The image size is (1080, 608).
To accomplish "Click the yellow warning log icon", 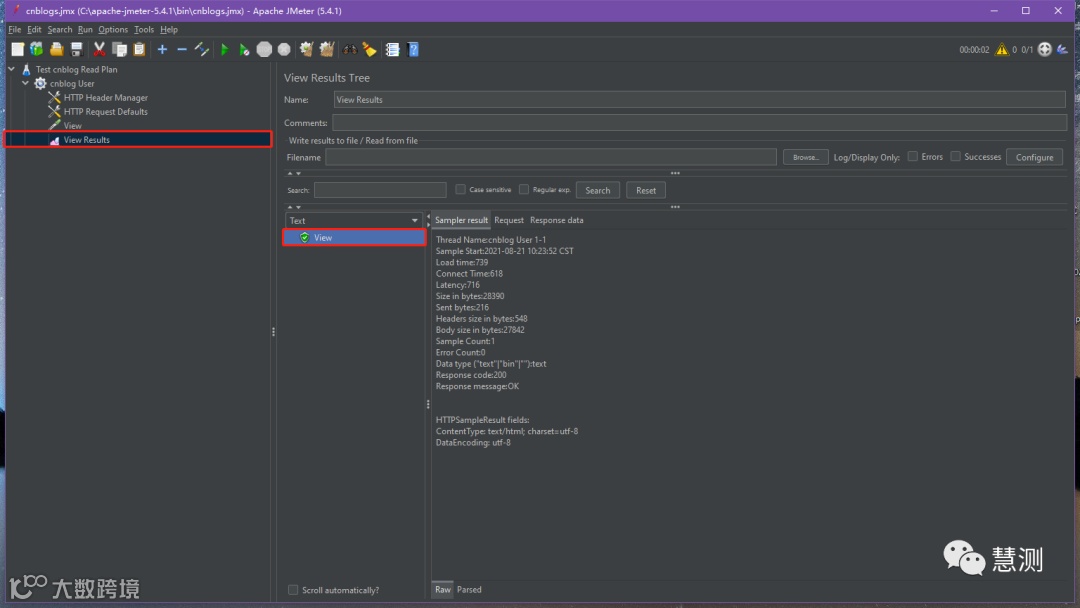I will pos(1001,50).
